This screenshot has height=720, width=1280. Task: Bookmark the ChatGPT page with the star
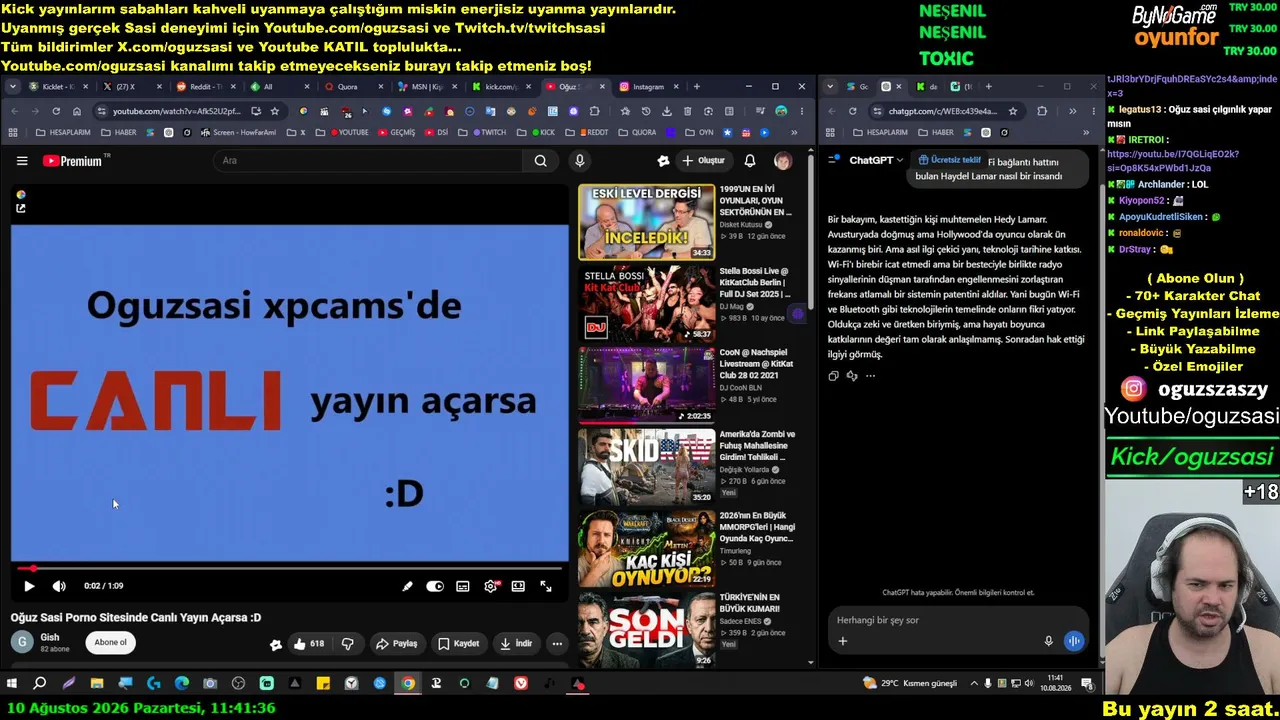[1013, 111]
